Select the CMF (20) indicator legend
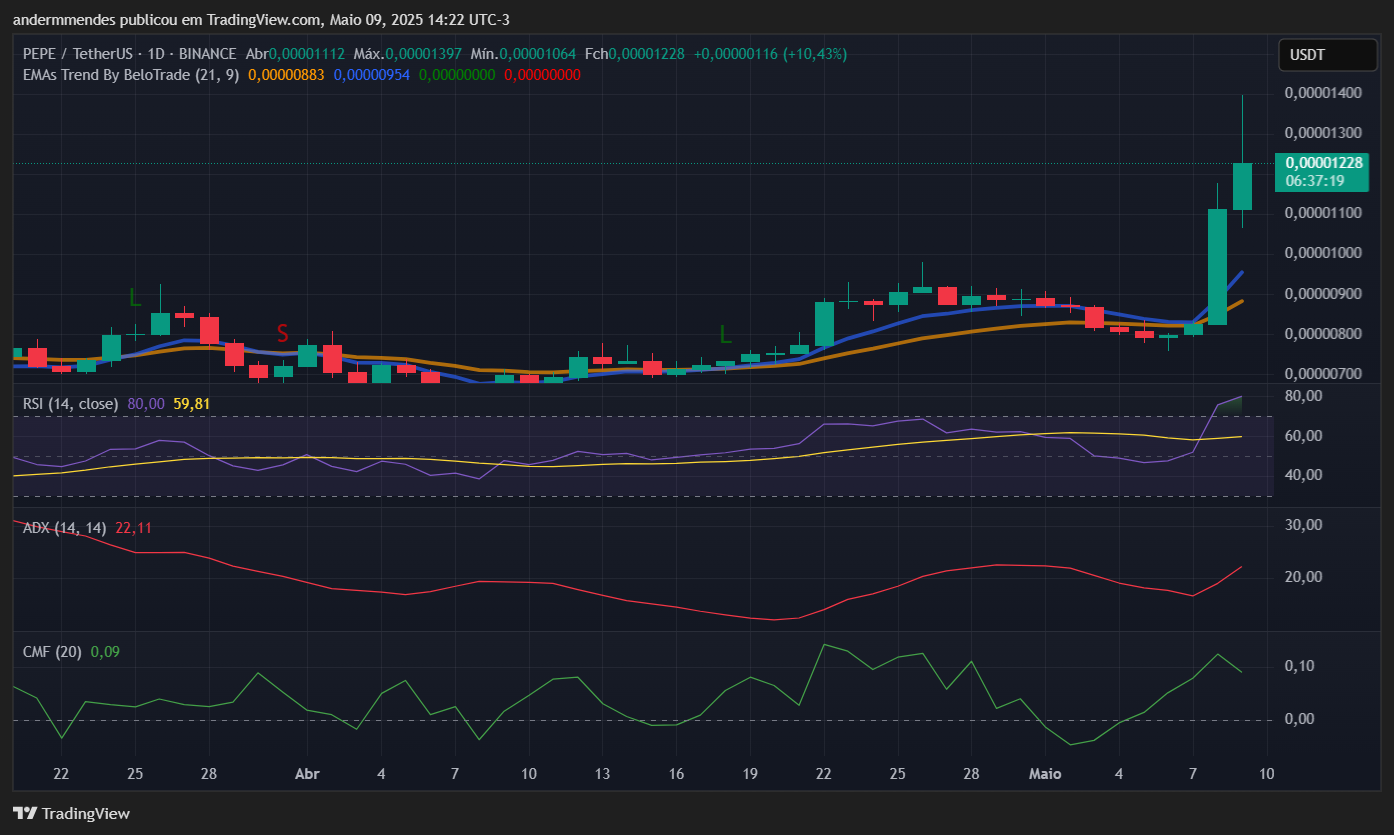Image resolution: width=1394 pixels, height=835 pixels. click(53, 652)
